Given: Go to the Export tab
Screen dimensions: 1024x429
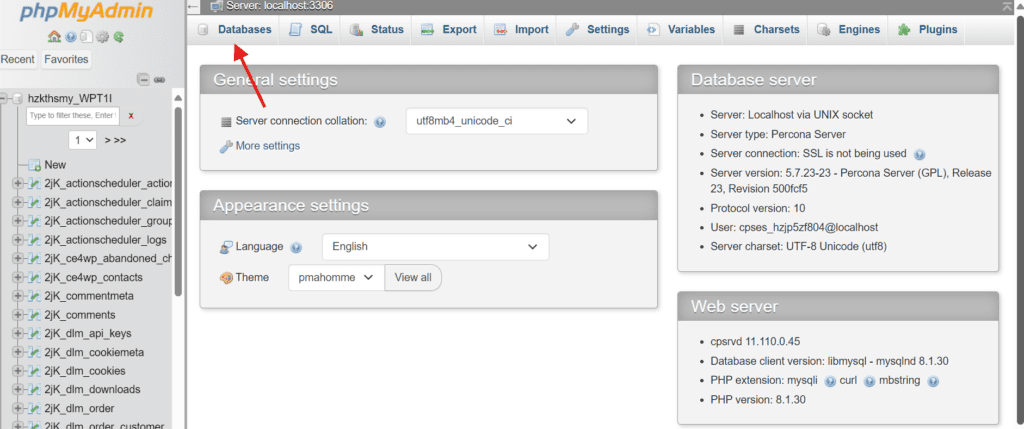Looking at the screenshot, I should pyautogui.click(x=448, y=29).
